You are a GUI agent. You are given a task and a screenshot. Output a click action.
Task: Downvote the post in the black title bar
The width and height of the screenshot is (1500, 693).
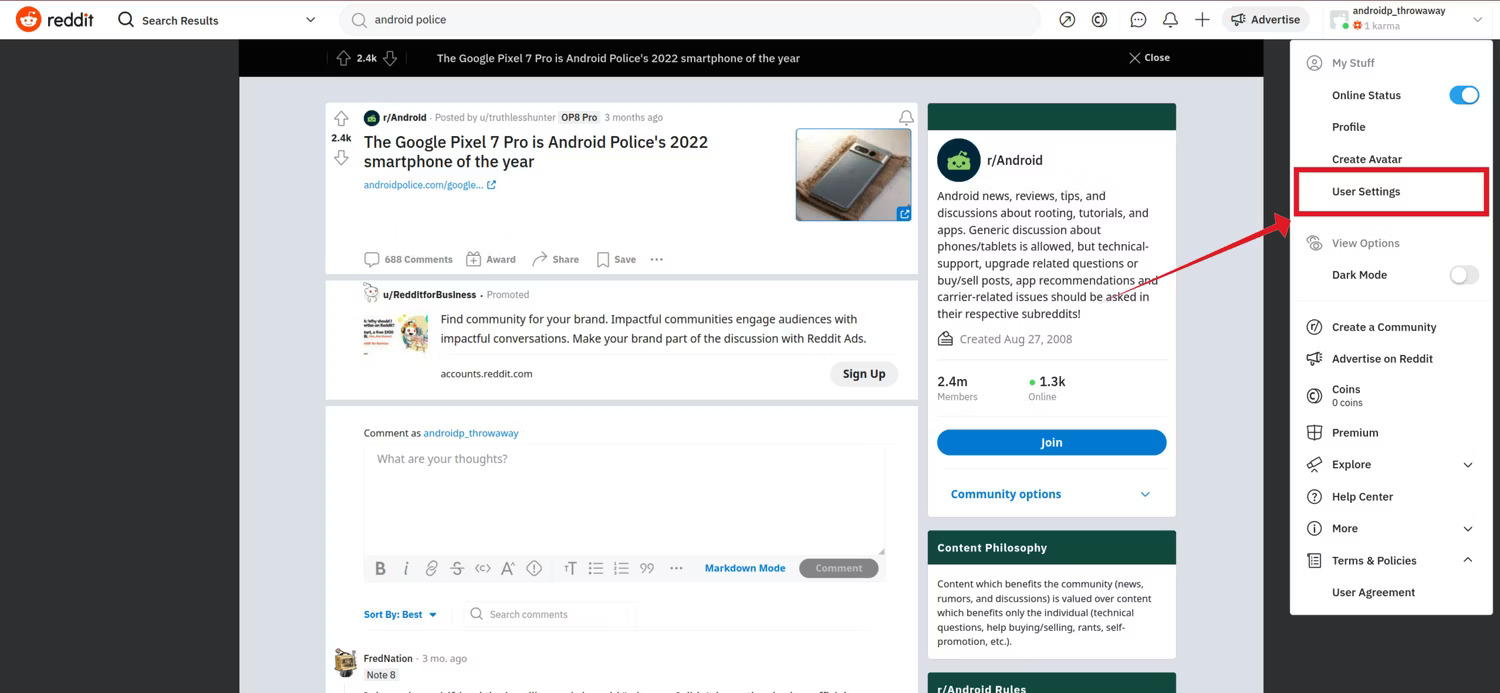[390, 58]
